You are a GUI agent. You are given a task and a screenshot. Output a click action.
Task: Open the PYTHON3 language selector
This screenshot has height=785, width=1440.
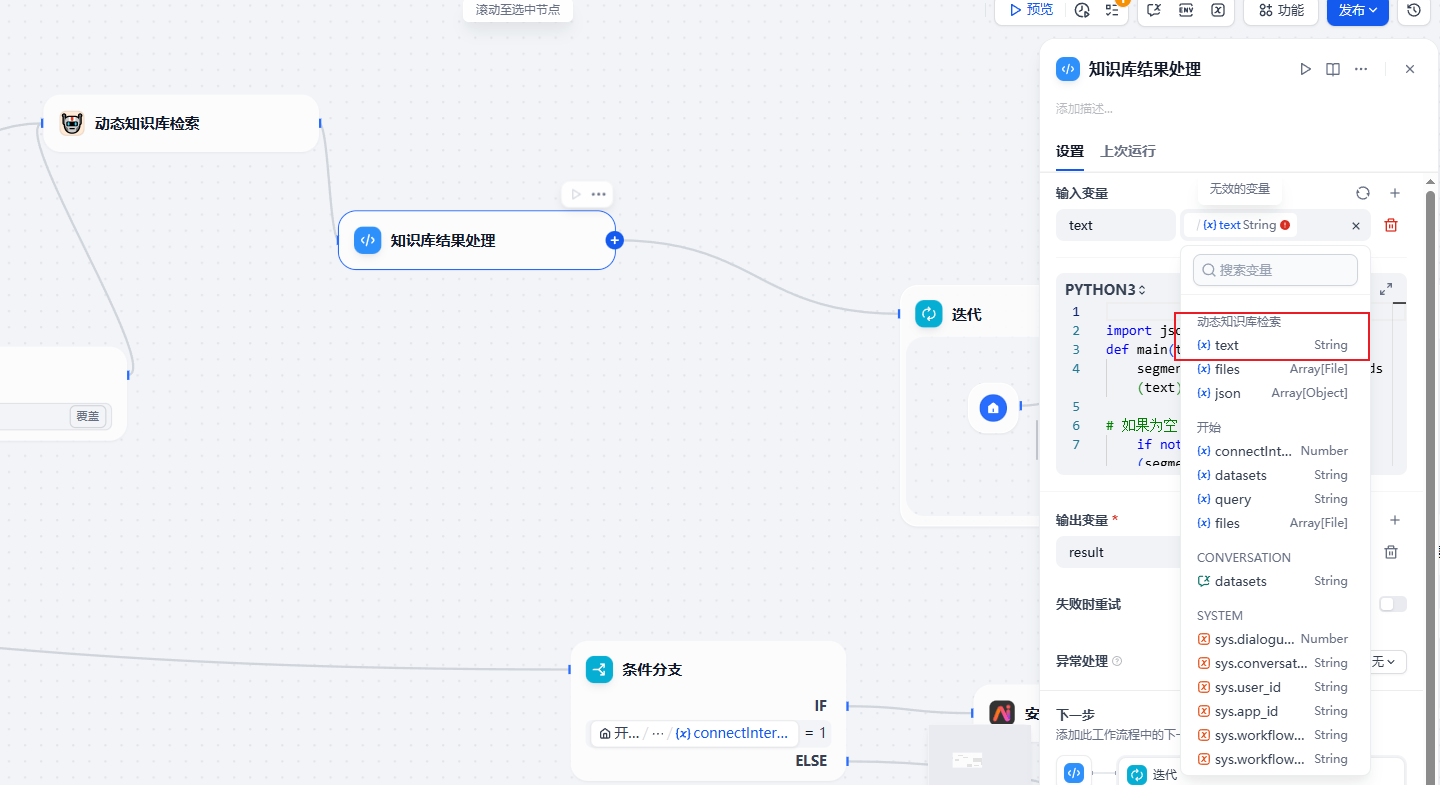point(1105,290)
